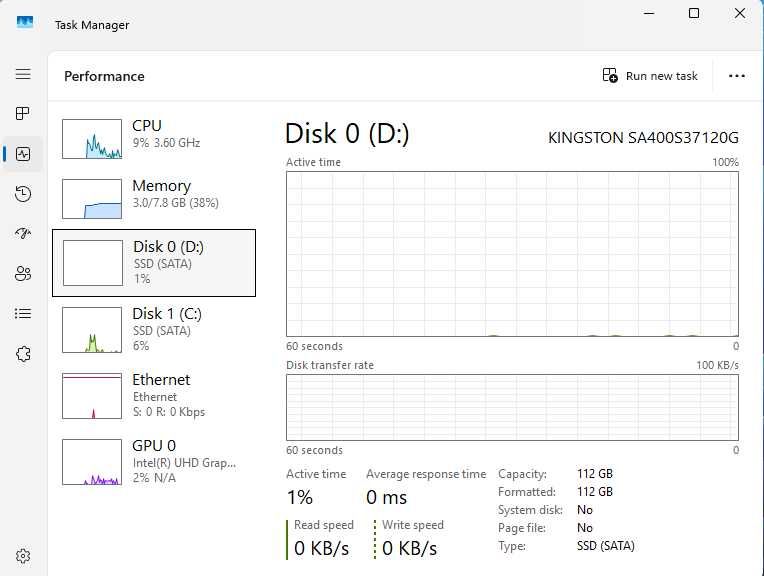Click the Performance page heading
Viewport: 764px width, 576px height.
click(x=104, y=76)
